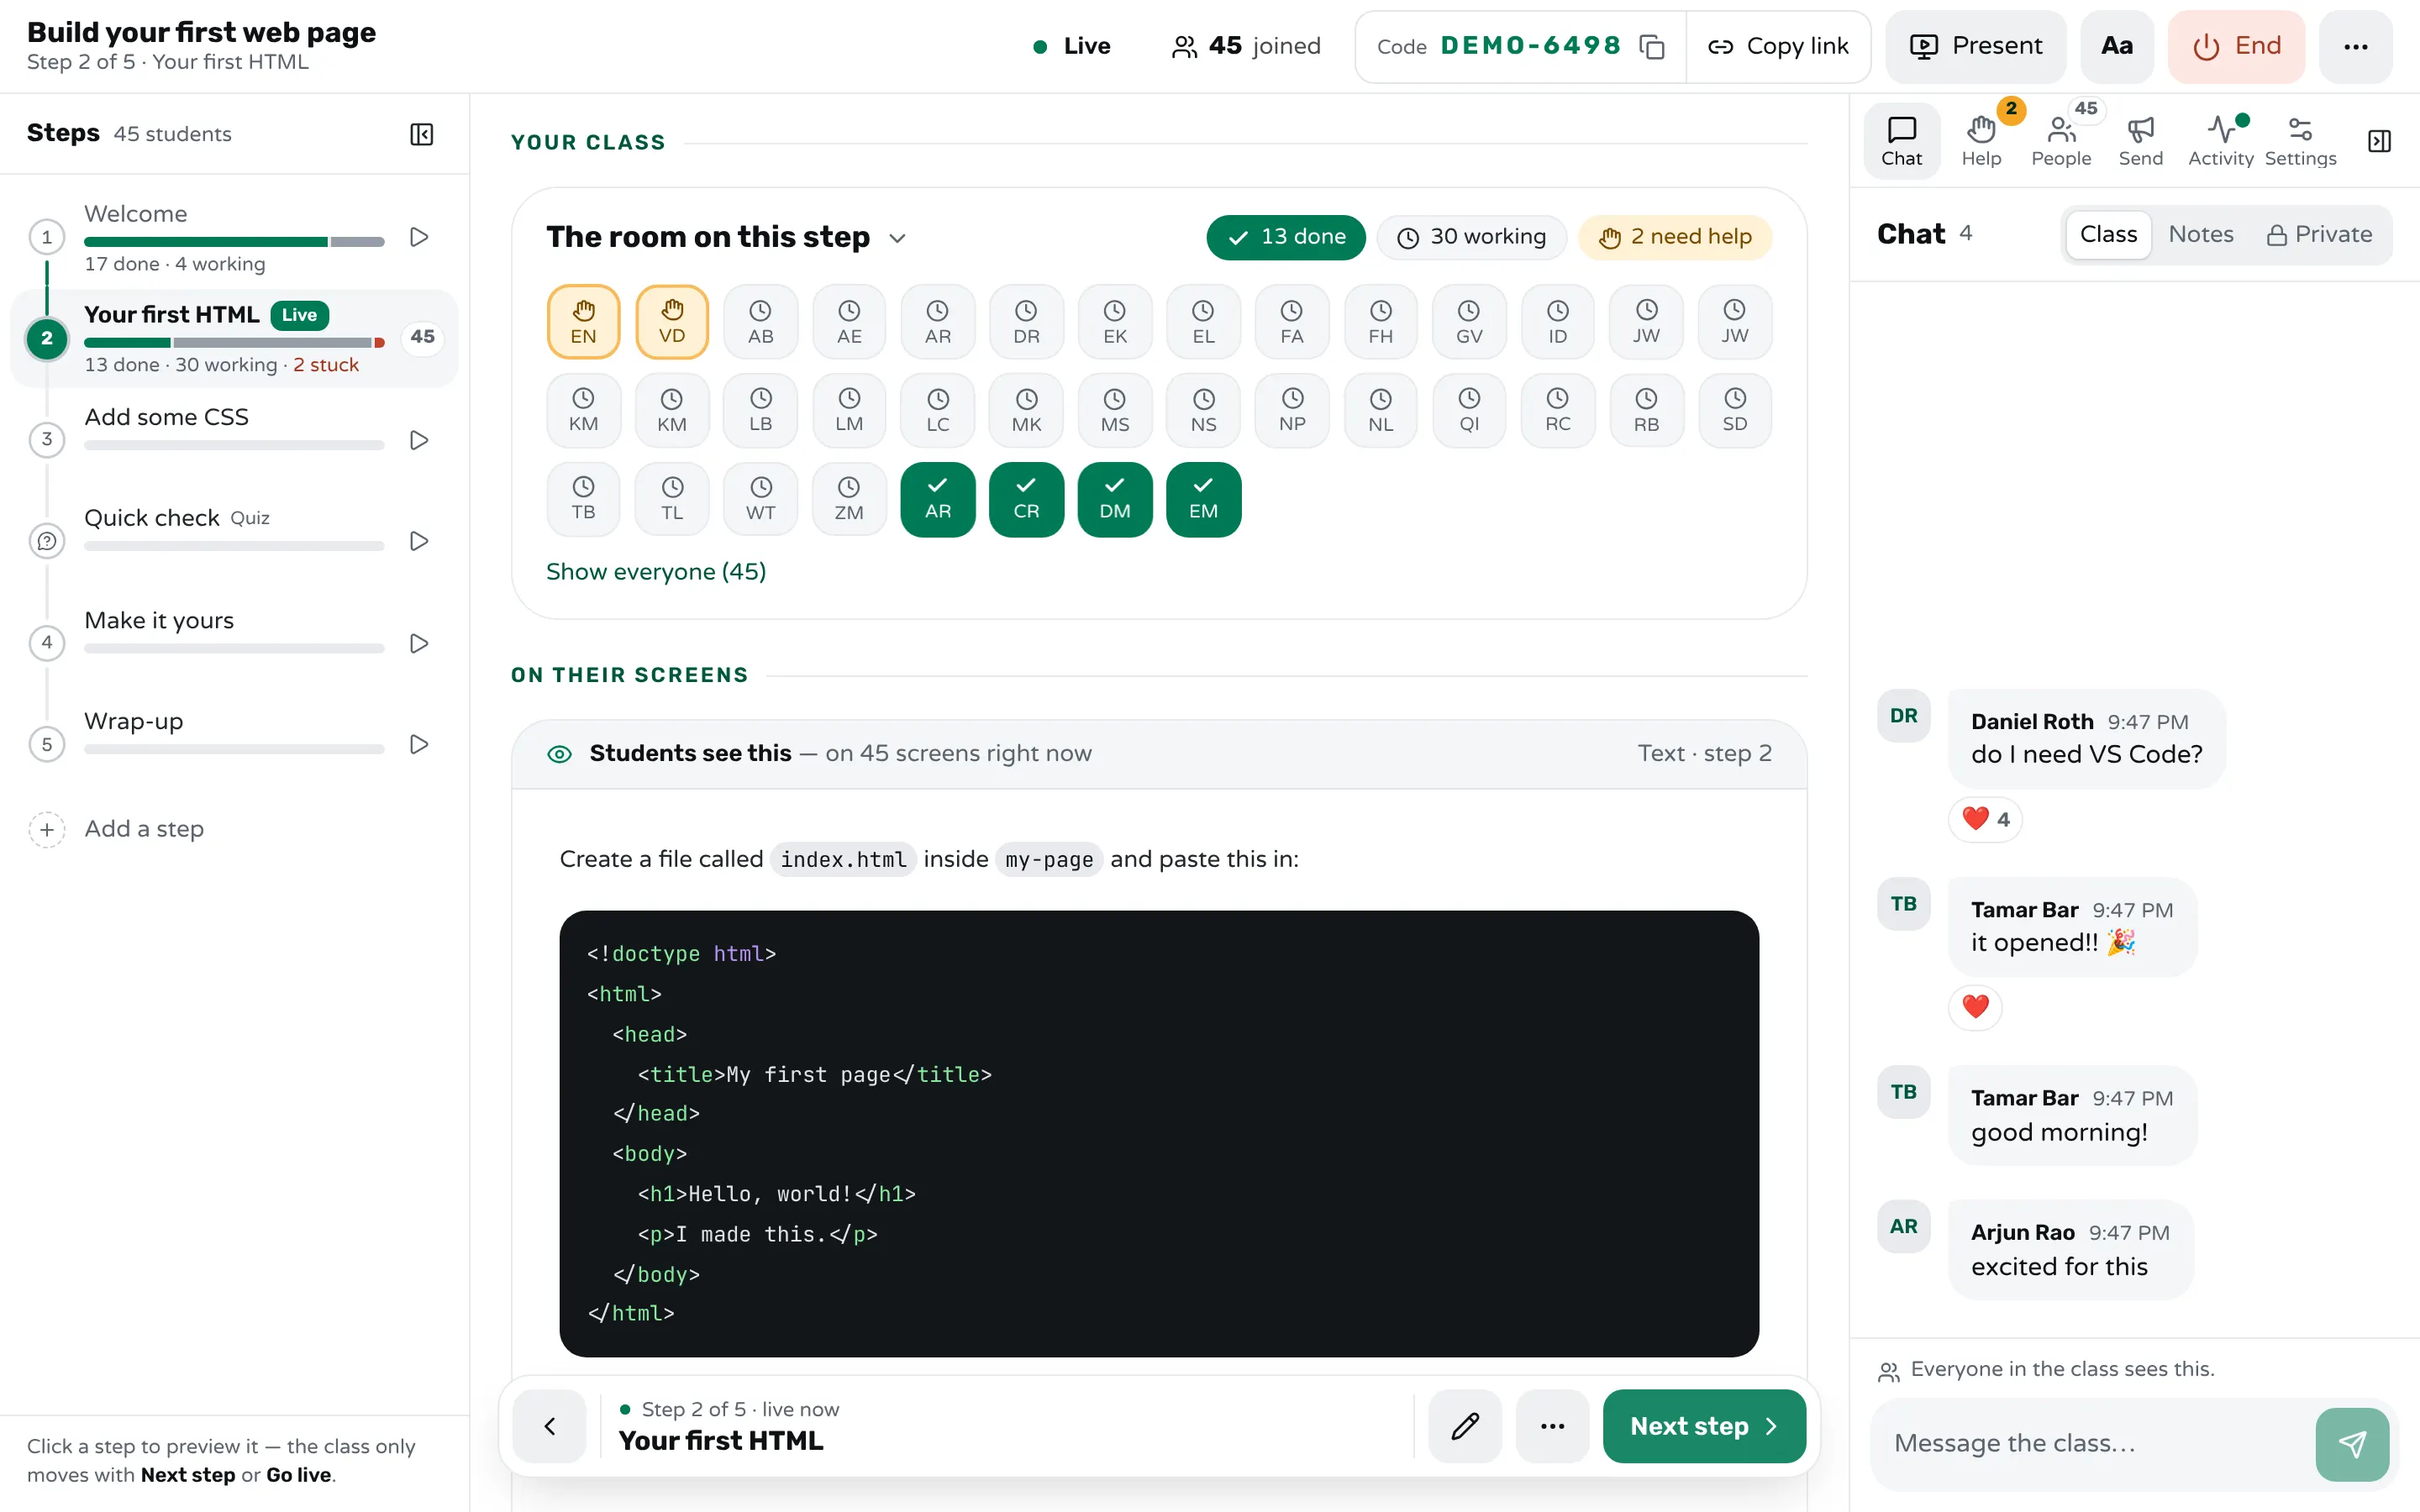2420x1512 pixels.
Task: Collapse the Steps sidebar panel
Action: (422, 134)
